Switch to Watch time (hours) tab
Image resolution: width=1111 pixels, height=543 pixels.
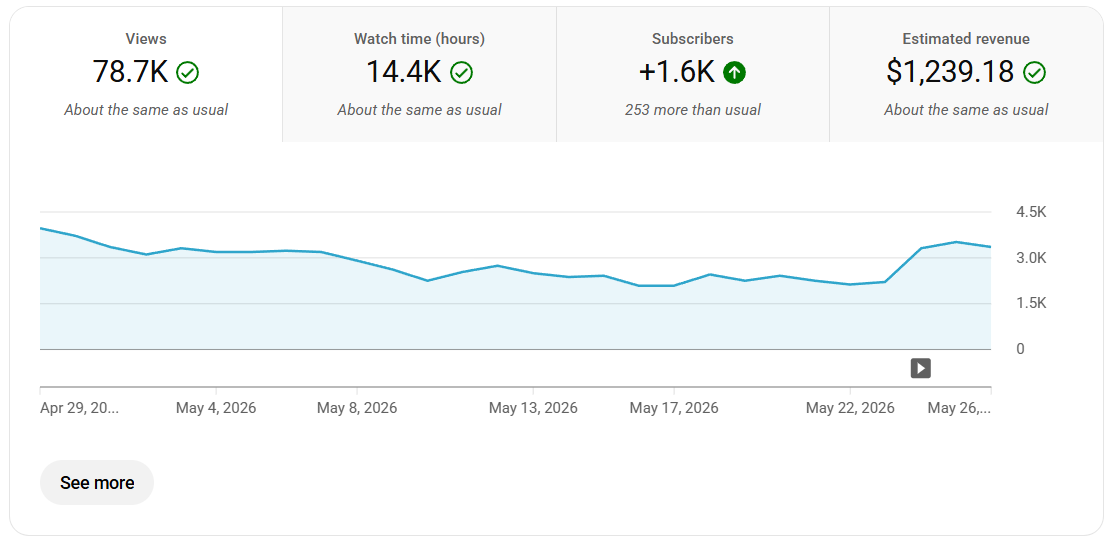pyautogui.click(x=419, y=74)
